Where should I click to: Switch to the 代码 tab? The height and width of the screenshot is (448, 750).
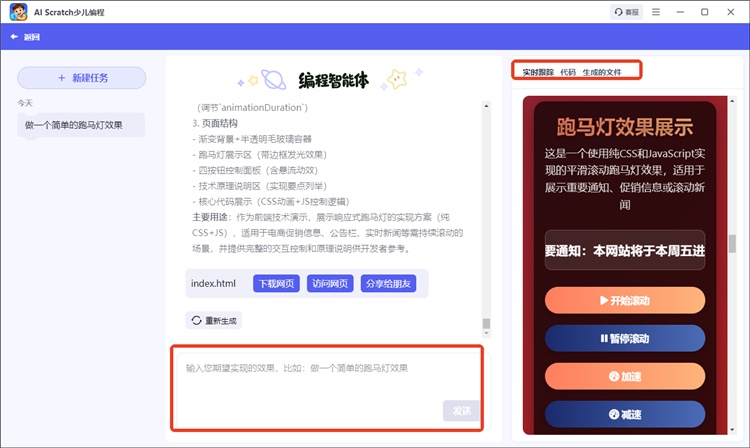pyautogui.click(x=568, y=72)
